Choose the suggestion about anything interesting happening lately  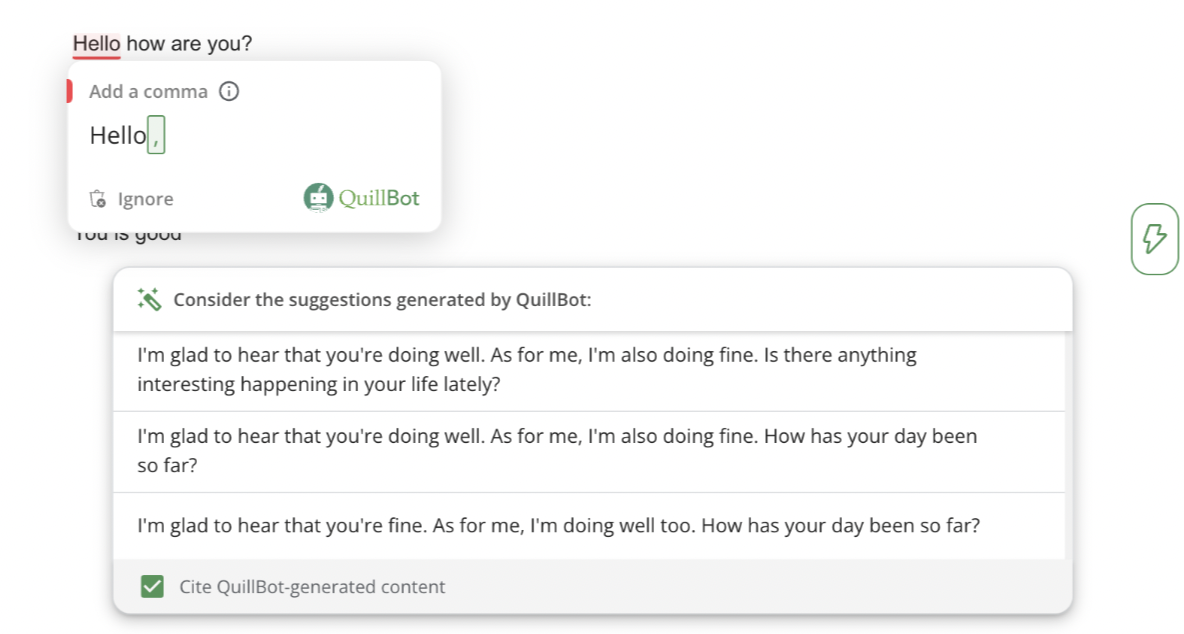526,369
